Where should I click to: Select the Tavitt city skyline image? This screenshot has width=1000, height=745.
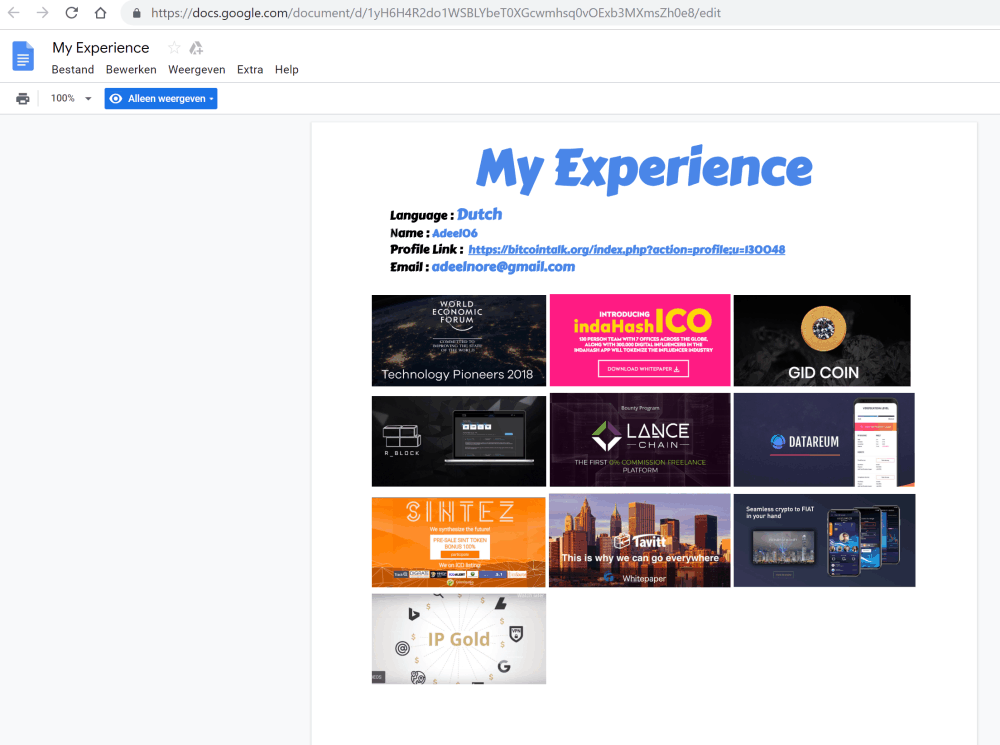pyautogui.click(x=640, y=540)
